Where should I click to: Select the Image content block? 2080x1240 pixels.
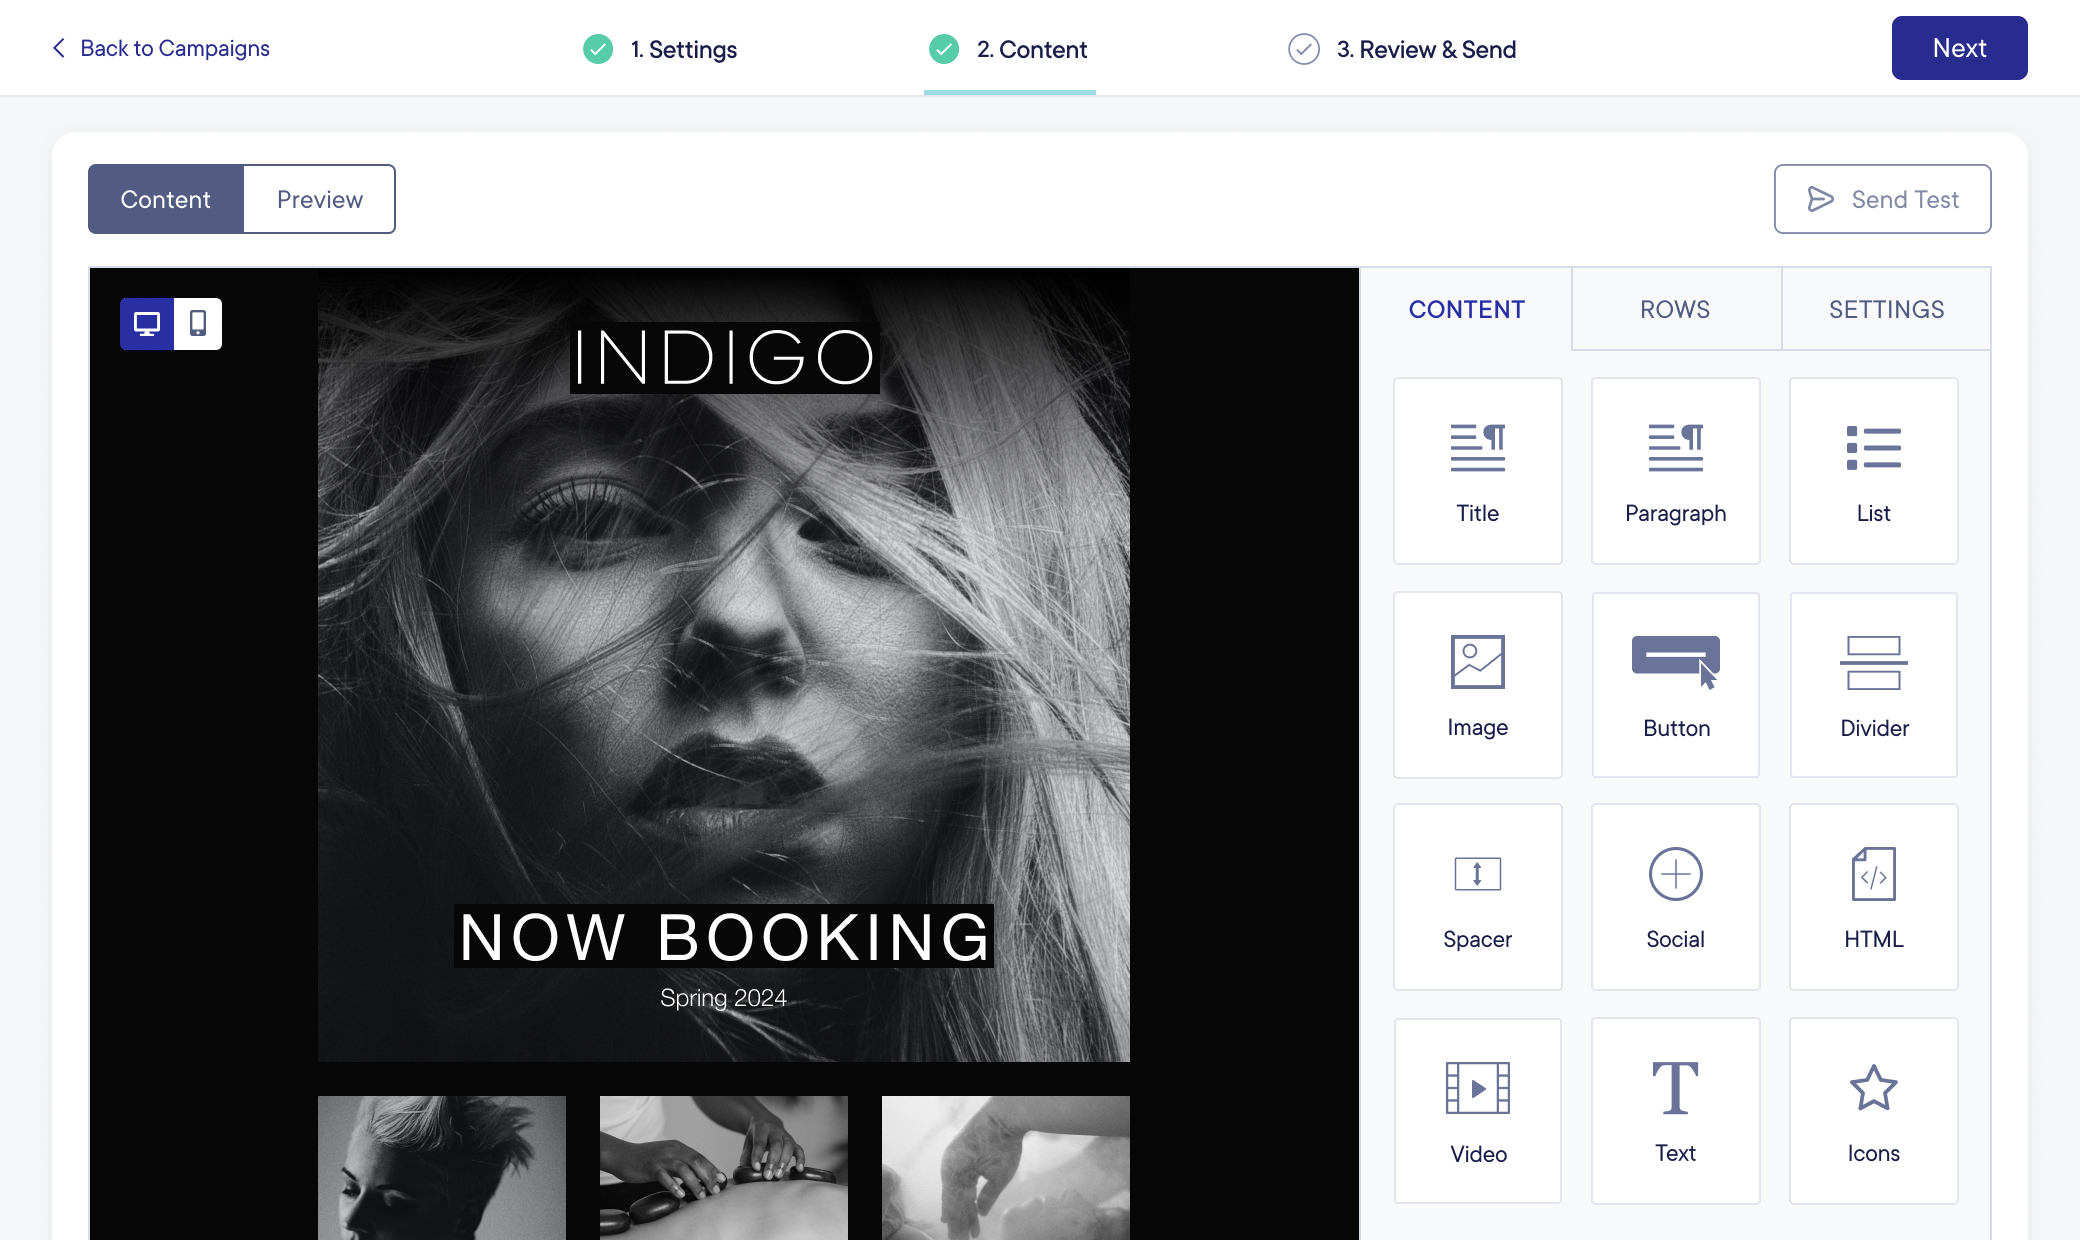(x=1477, y=685)
